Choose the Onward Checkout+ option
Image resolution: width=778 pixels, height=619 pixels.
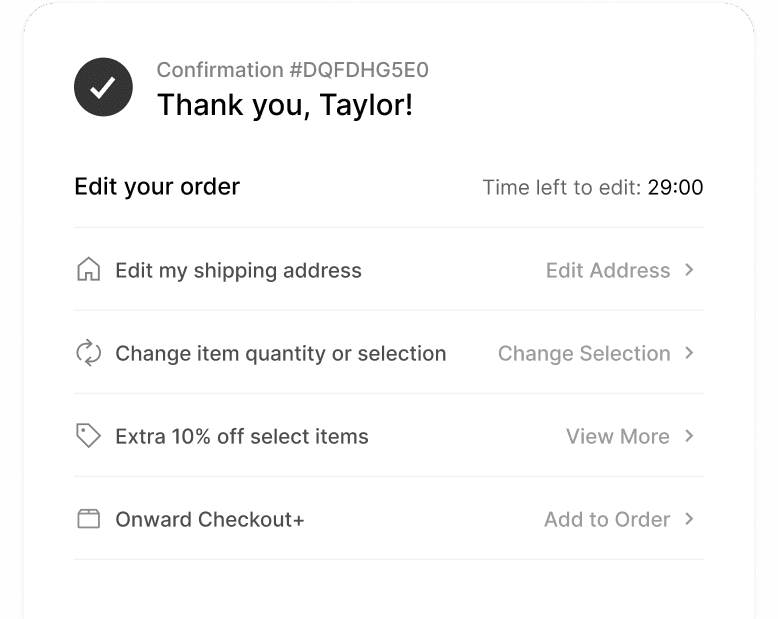click(209, 519)
